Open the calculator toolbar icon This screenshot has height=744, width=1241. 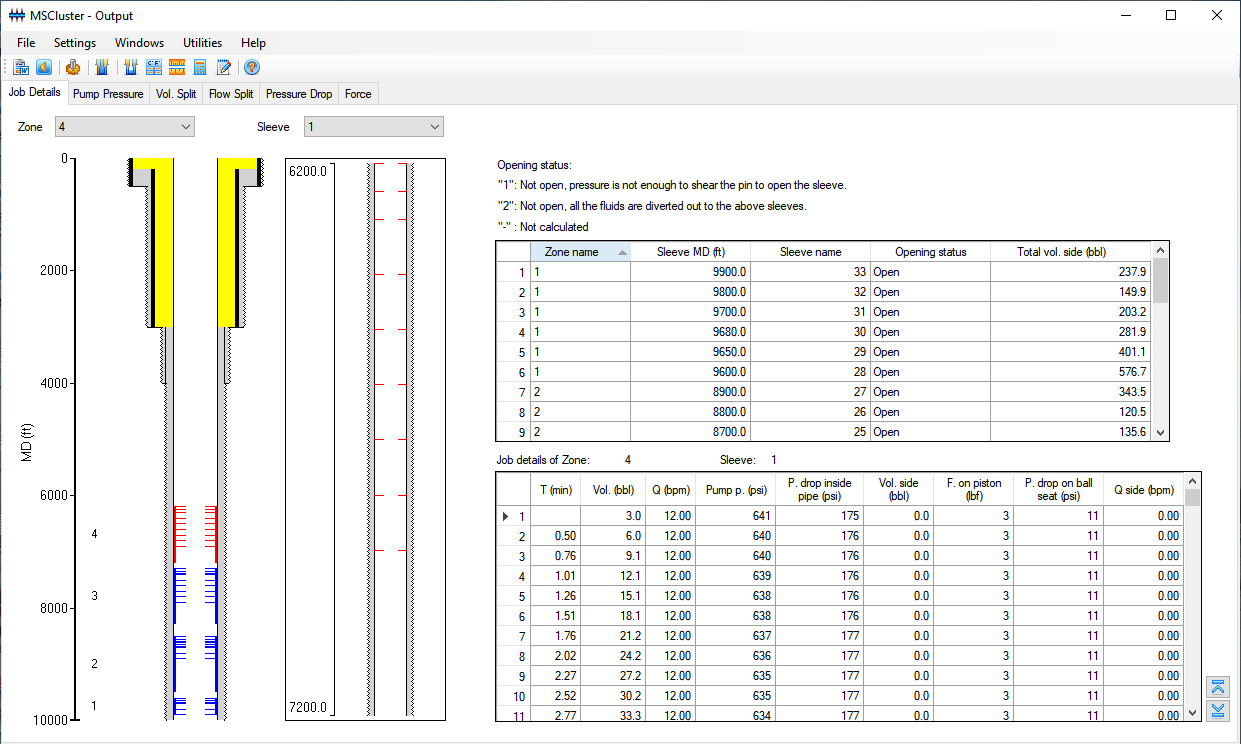point(200,68)
